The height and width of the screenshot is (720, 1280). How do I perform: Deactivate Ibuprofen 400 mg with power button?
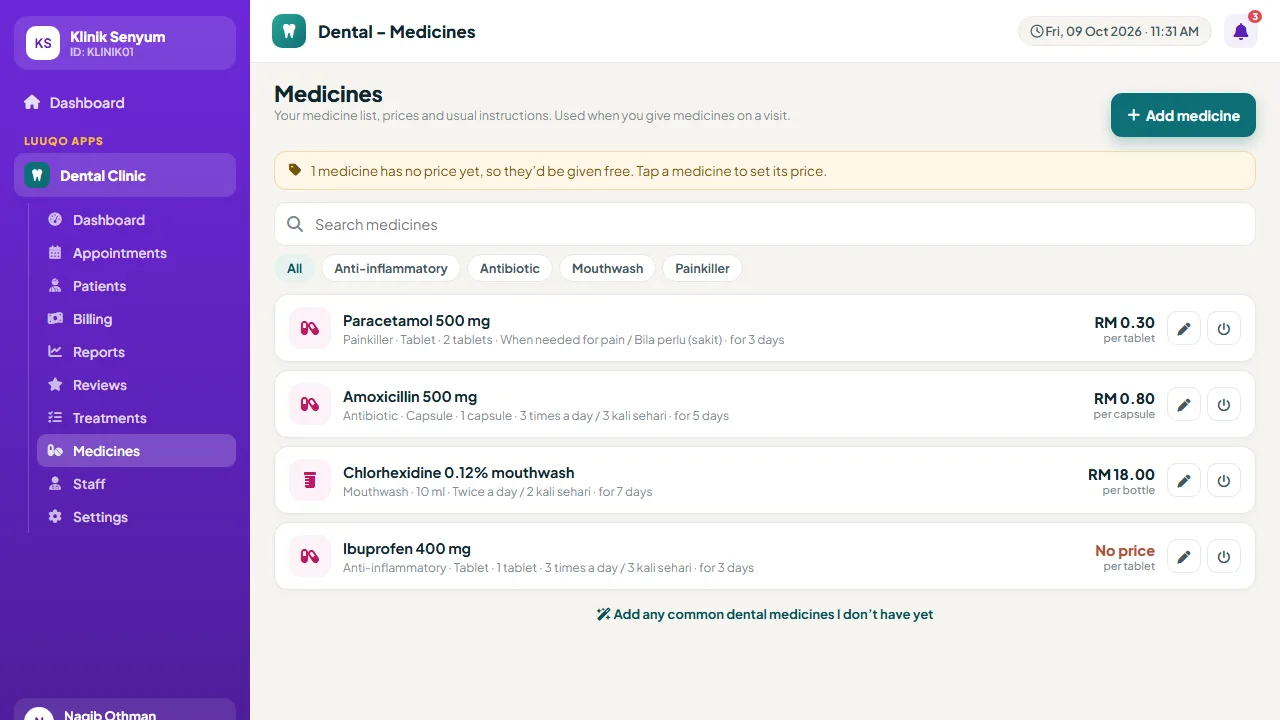click(1224, 556)
